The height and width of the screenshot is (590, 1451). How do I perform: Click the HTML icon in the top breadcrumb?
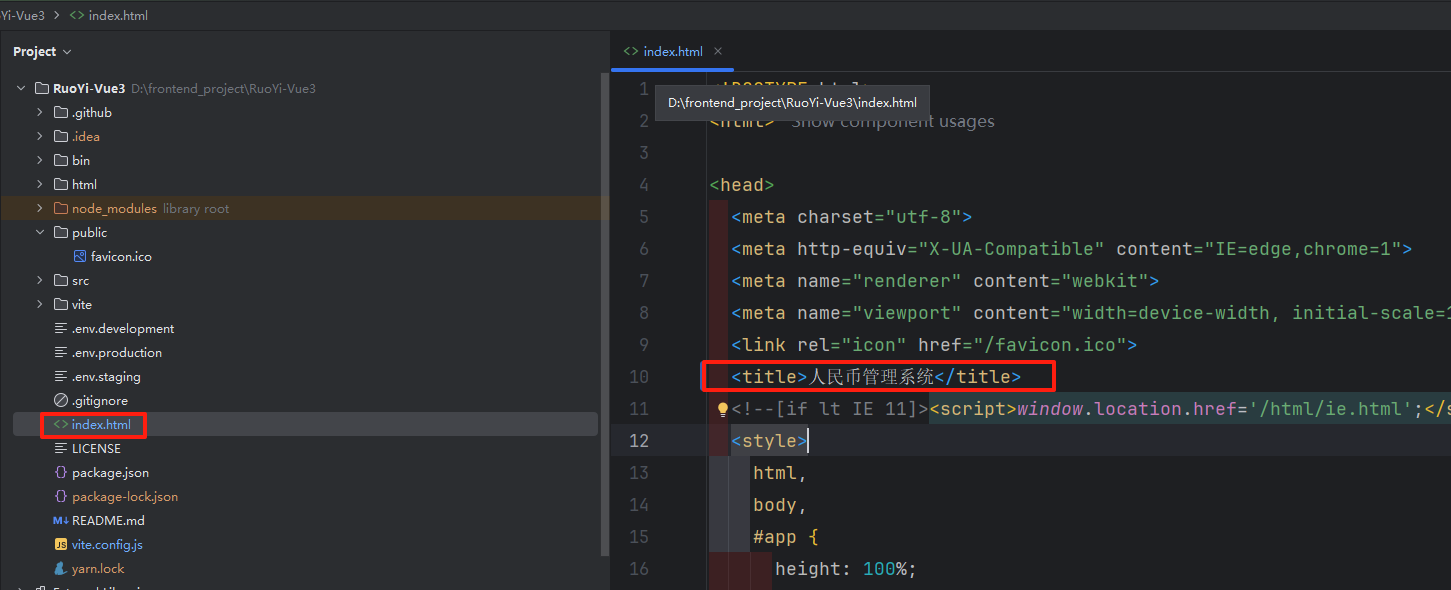[77, 15]
